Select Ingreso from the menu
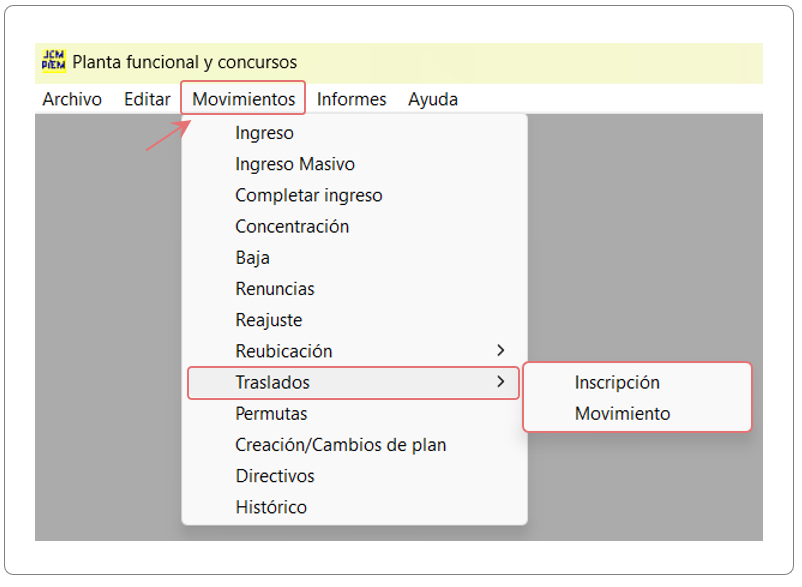The height and width of the screenshot is (587, 802). (354, 133)
